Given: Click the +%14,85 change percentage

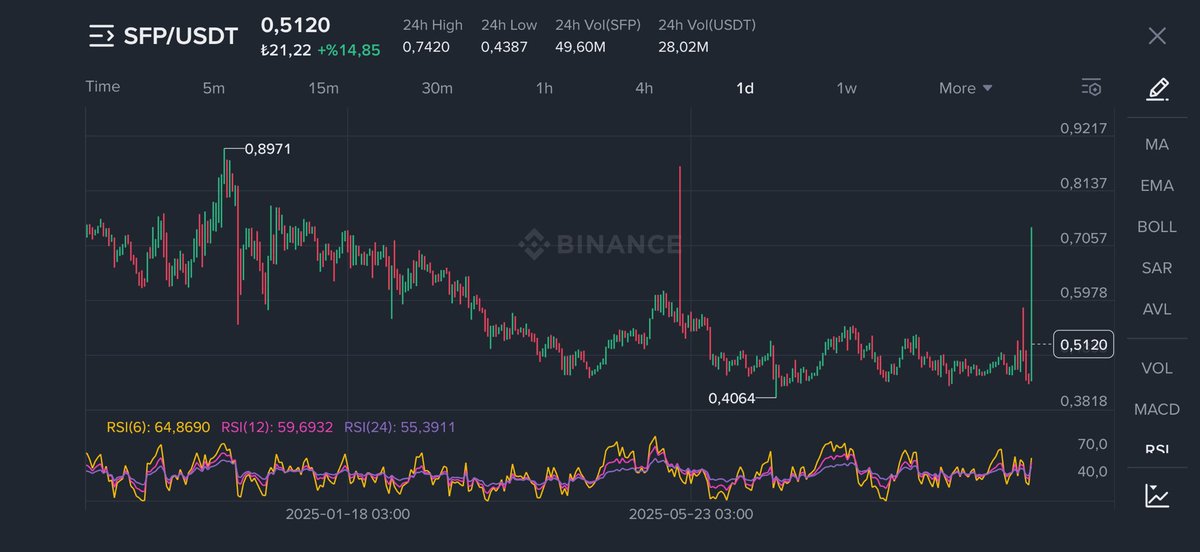Looking at the screenshot, I should click(349, 50).
